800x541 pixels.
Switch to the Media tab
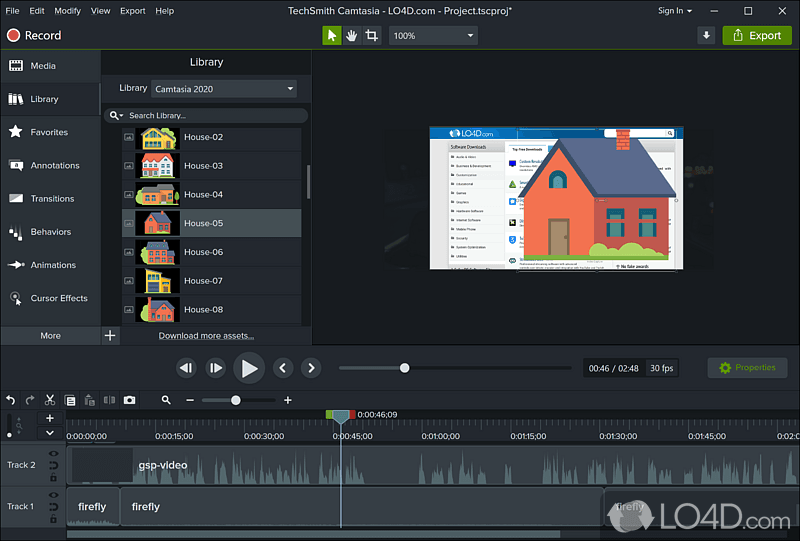tap(50, 66)
